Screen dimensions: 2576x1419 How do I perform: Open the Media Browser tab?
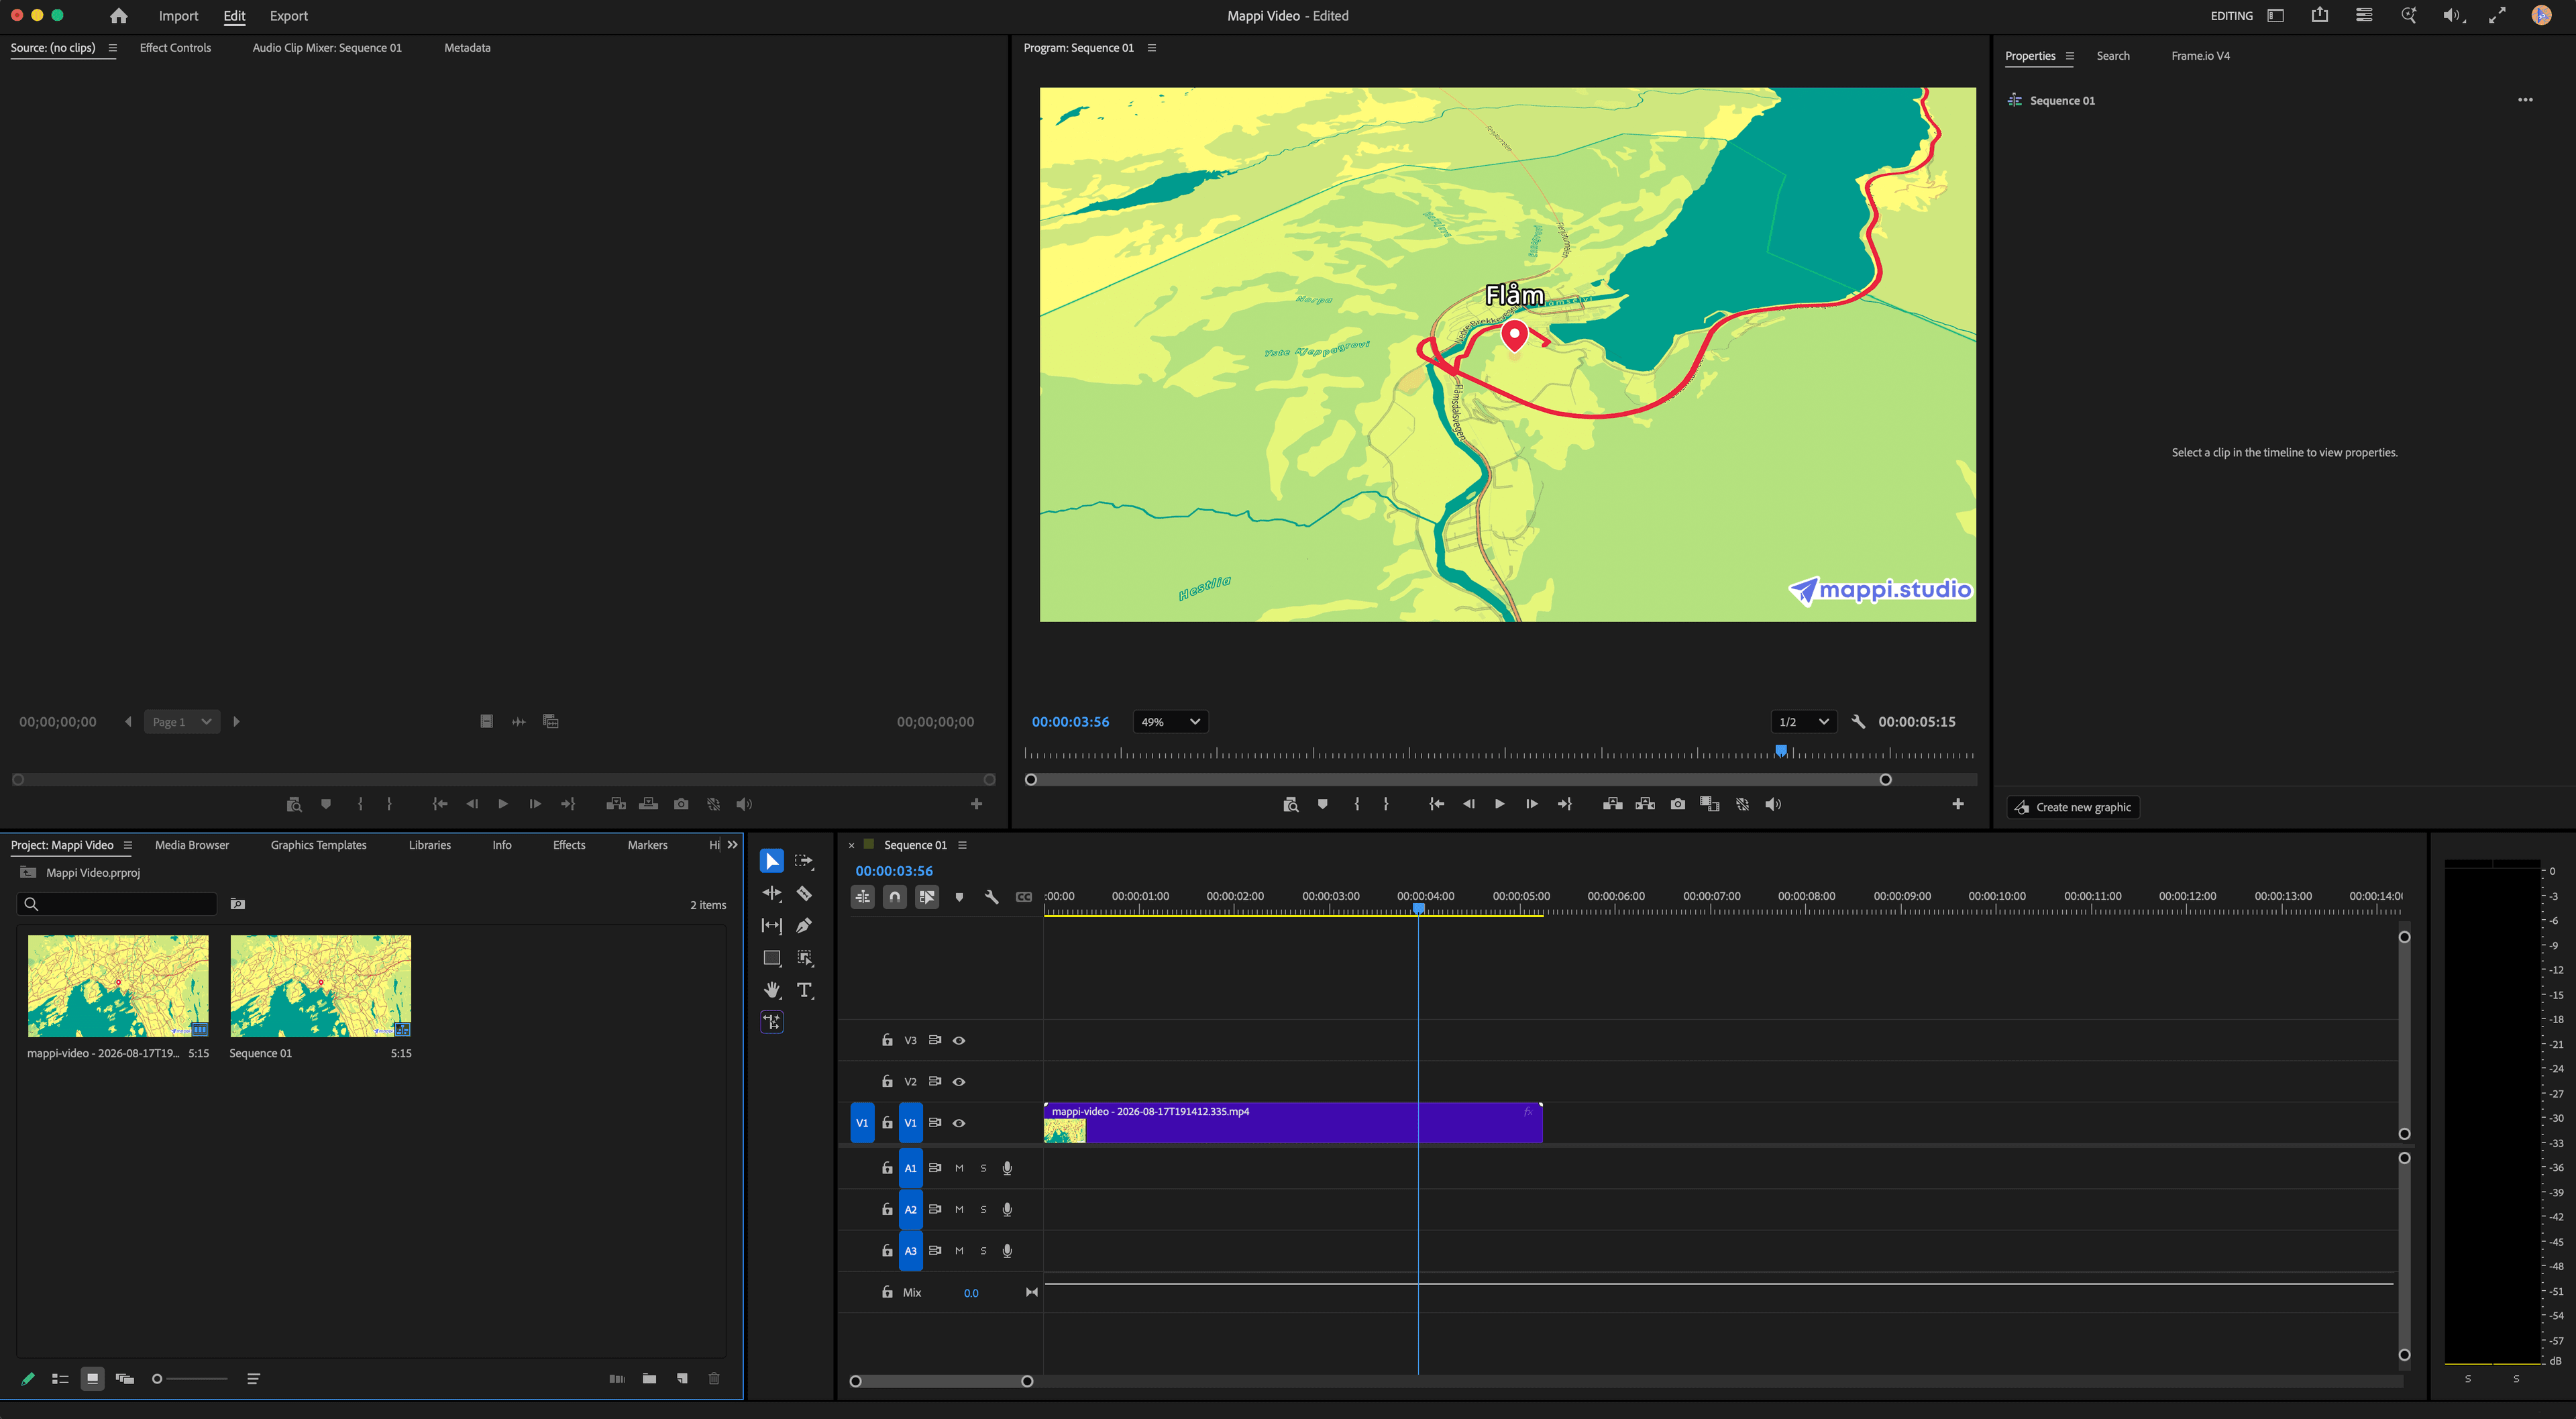click(x=192, y=845)
